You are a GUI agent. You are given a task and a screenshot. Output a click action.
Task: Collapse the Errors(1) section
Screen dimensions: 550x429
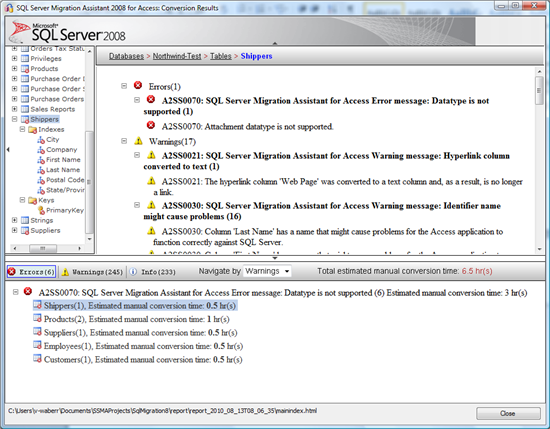(124, 86)
